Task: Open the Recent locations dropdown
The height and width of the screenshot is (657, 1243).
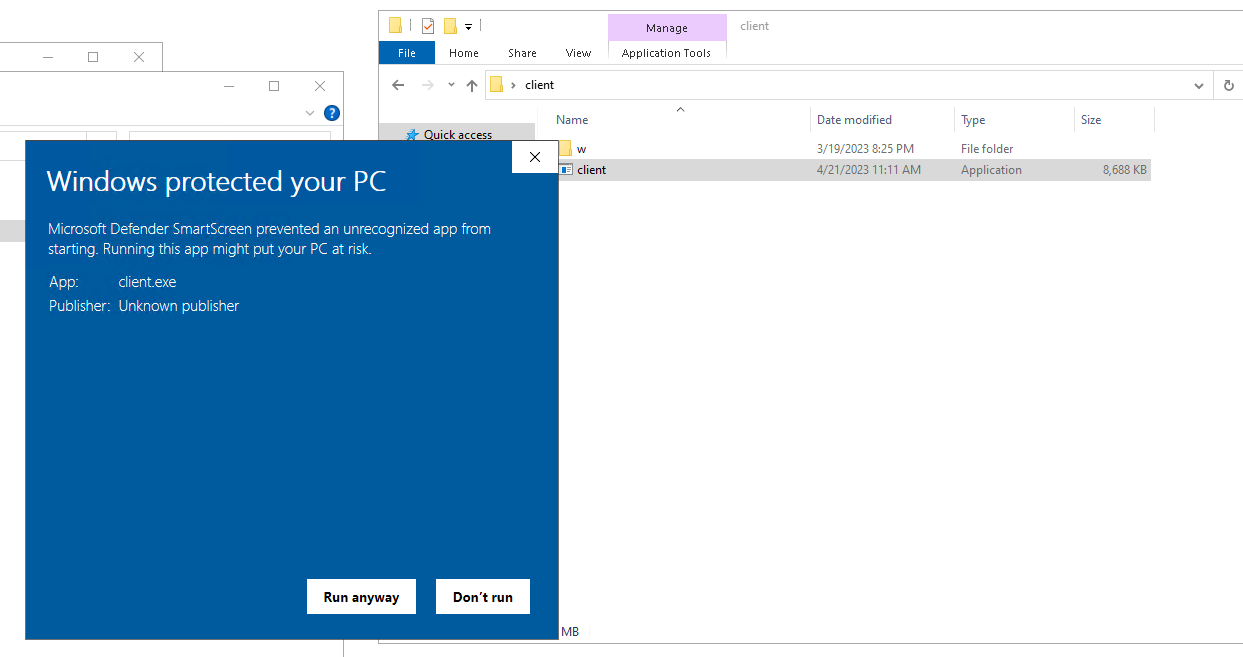Action: click(451, 85)
